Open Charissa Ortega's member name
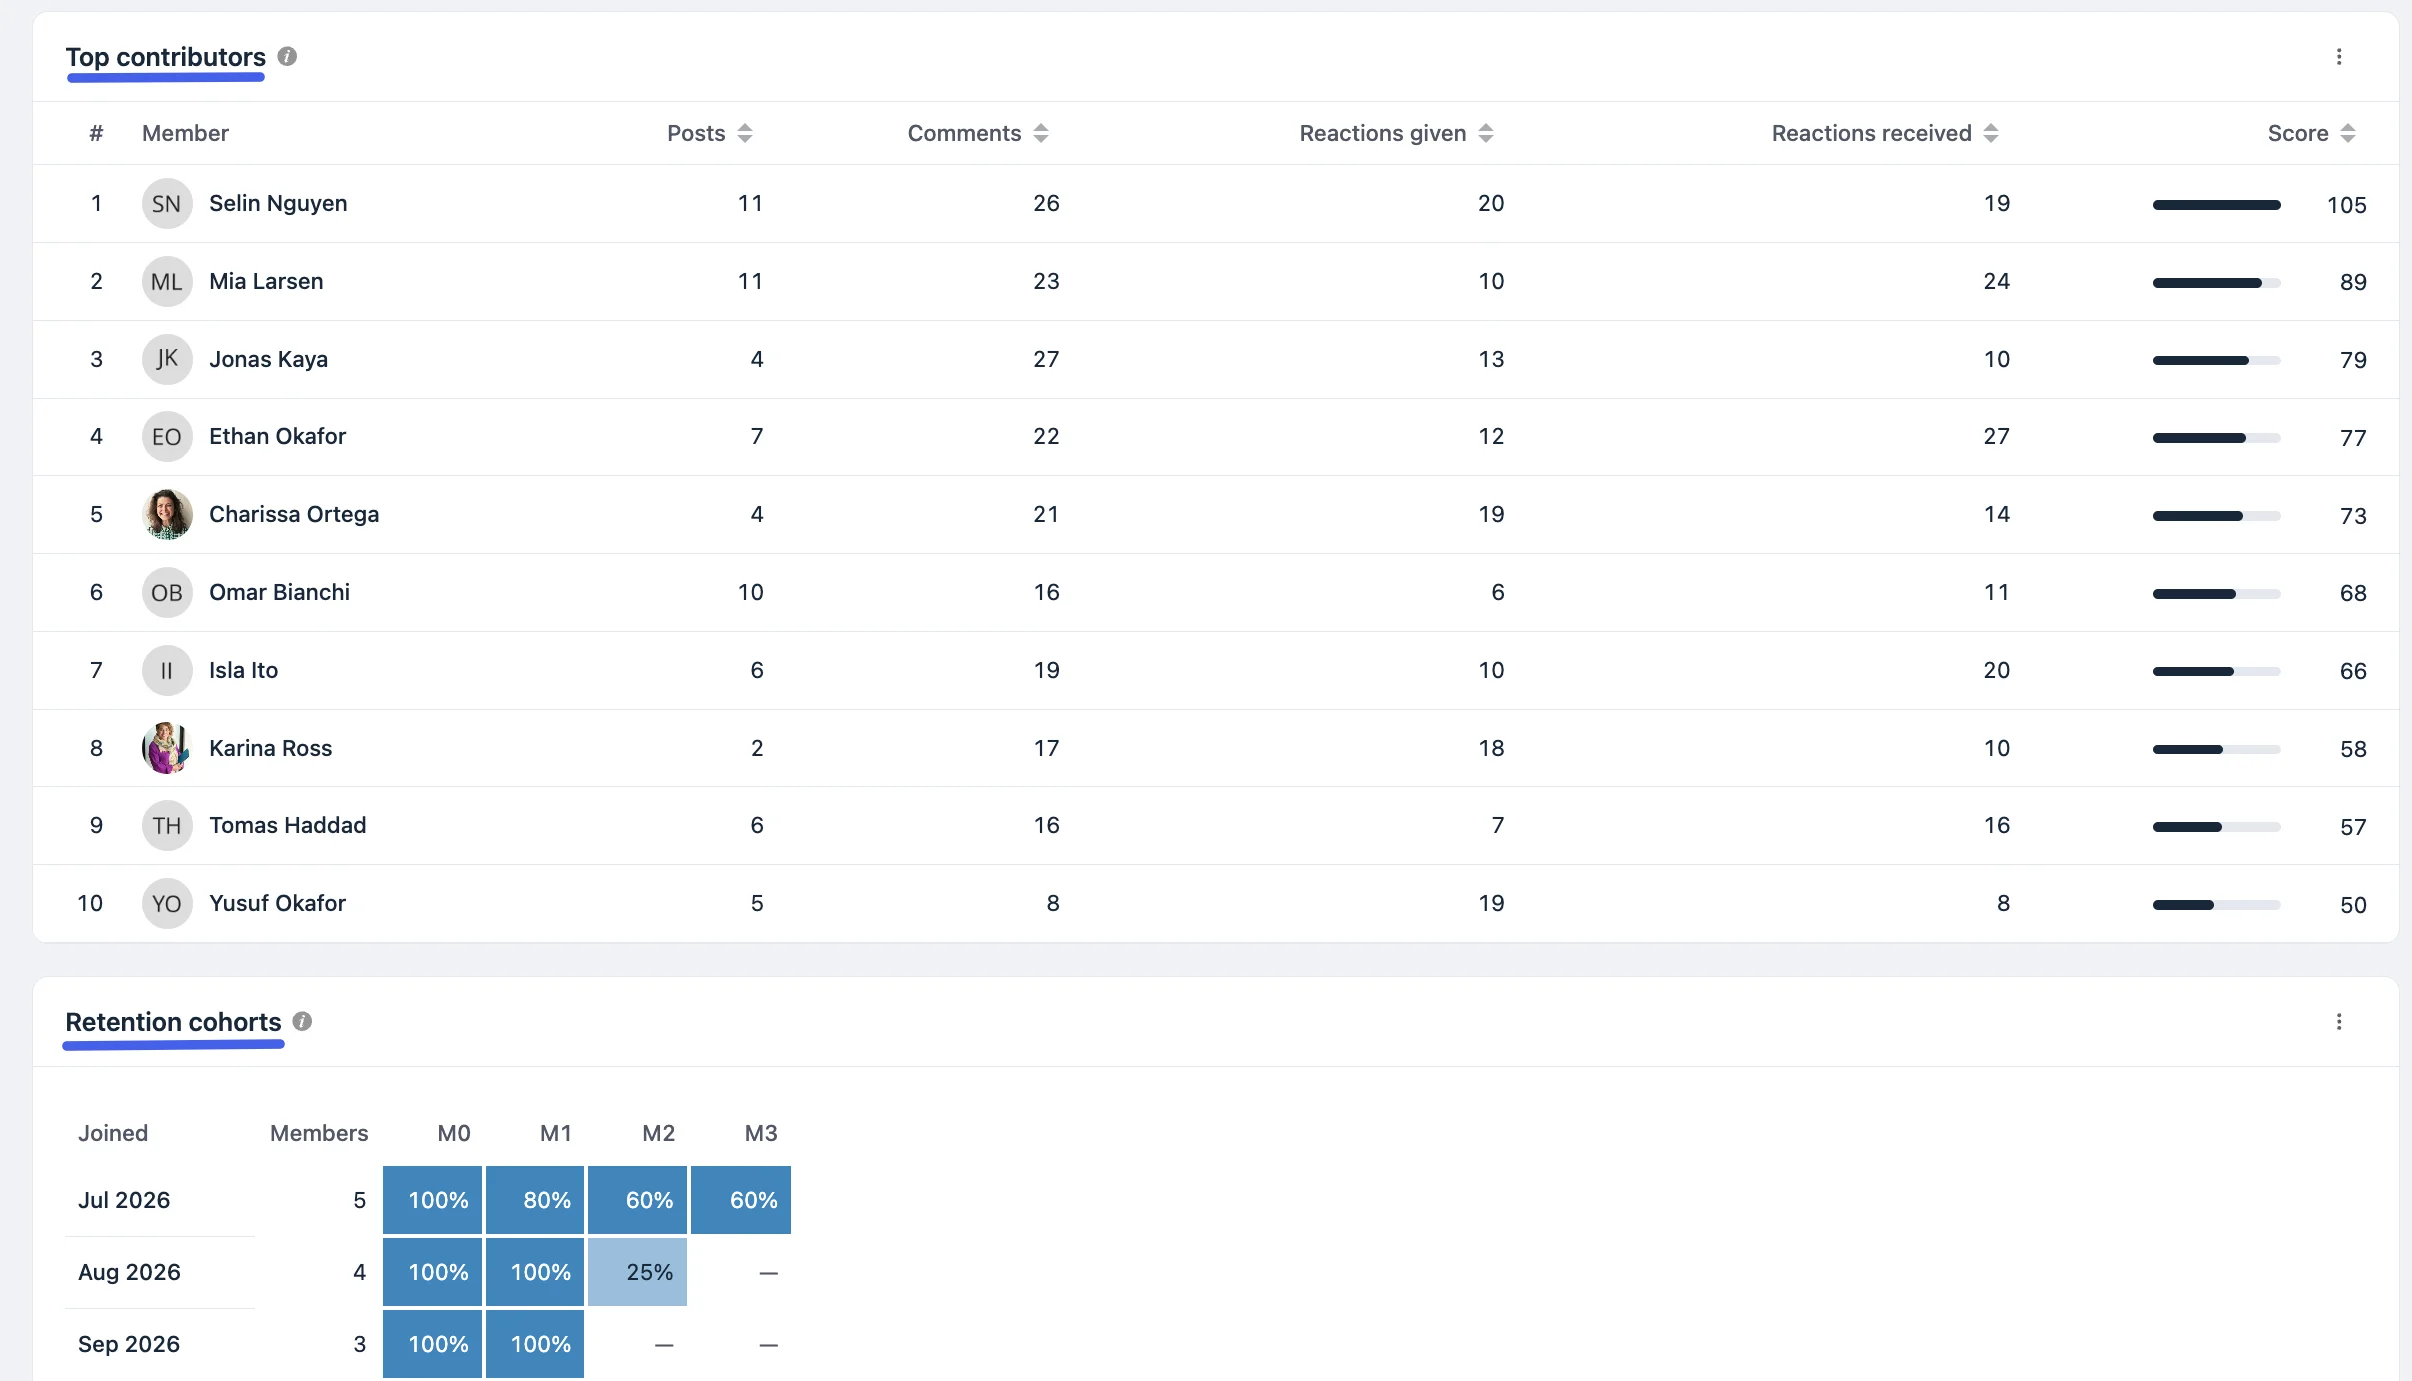The image size is (2412, 1381). (x=294, y=514)
